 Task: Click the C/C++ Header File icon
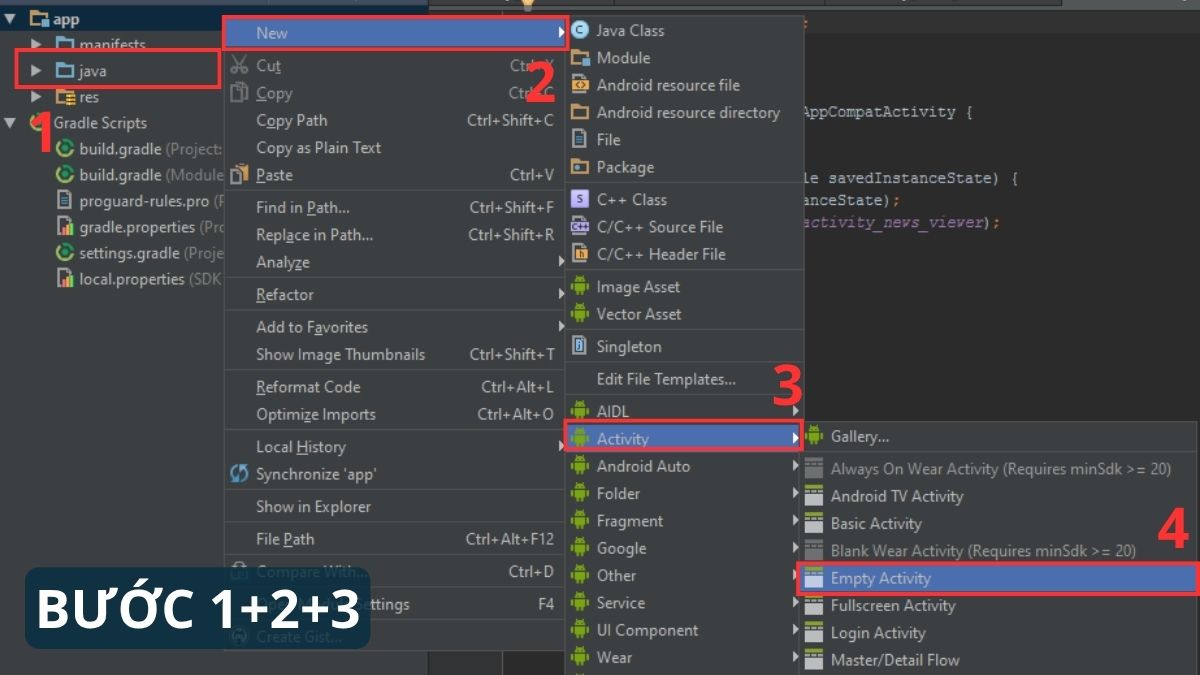click(580, 254)
